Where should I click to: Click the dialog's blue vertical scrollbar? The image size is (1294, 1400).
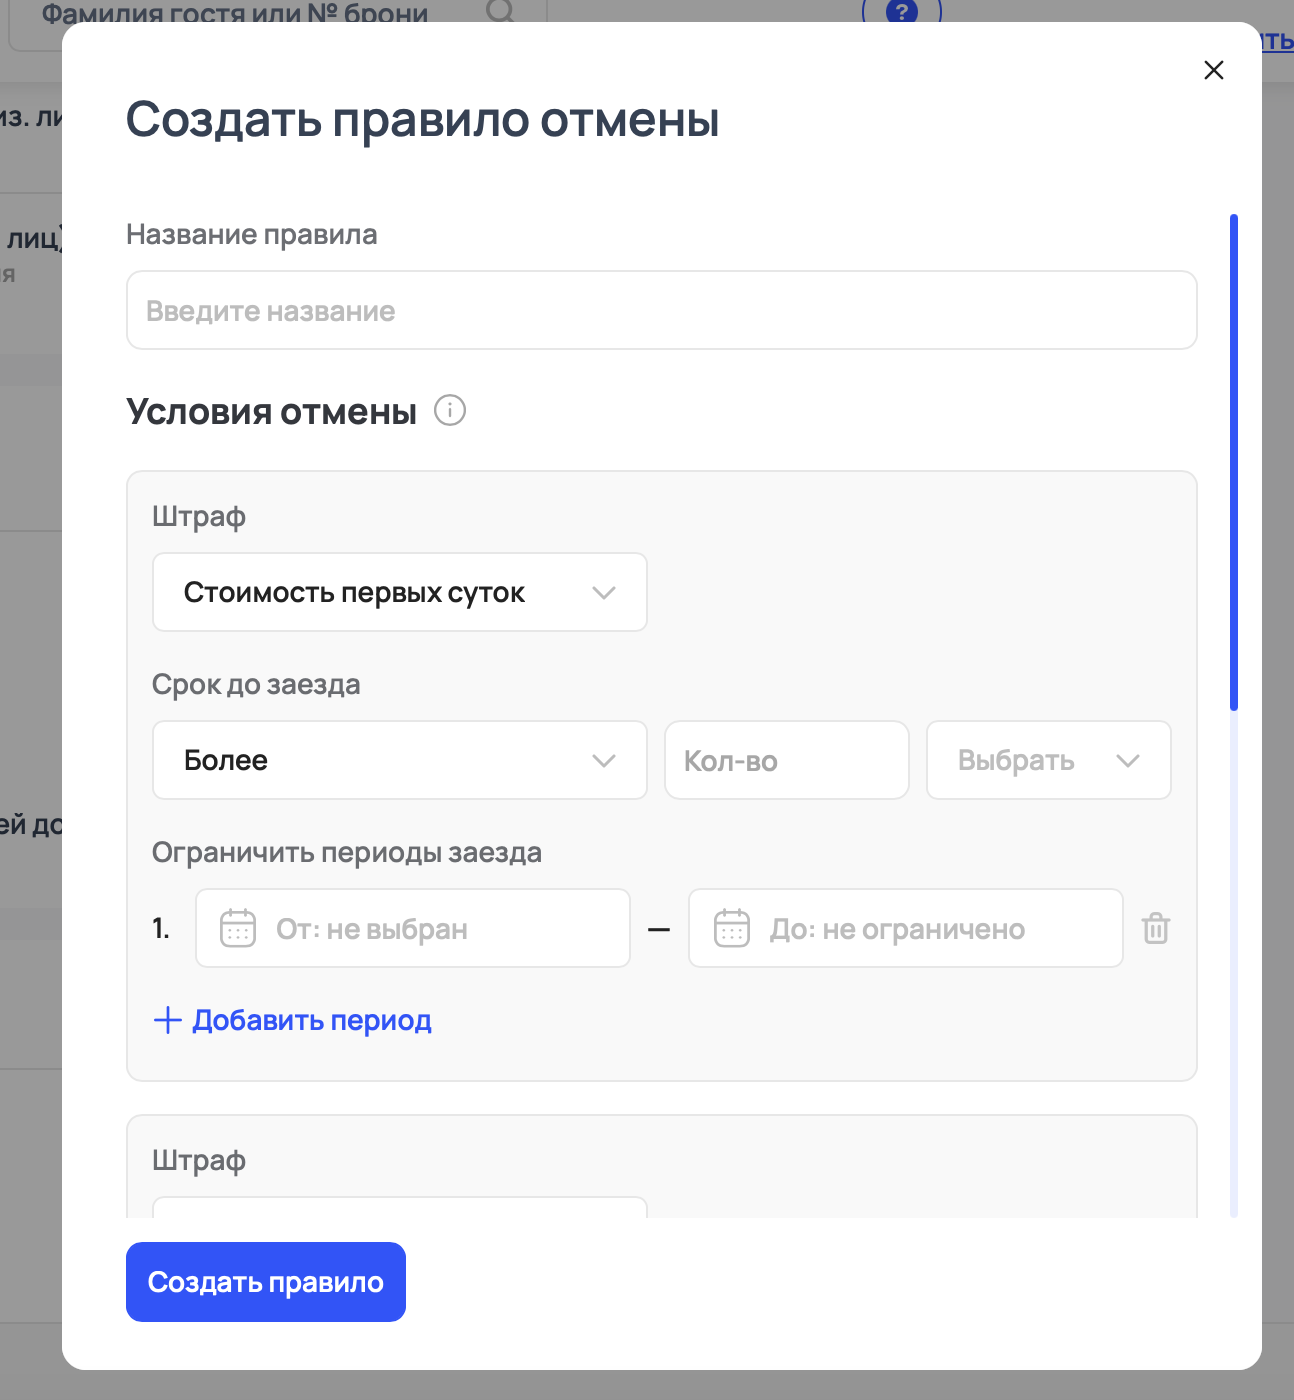1233,460
